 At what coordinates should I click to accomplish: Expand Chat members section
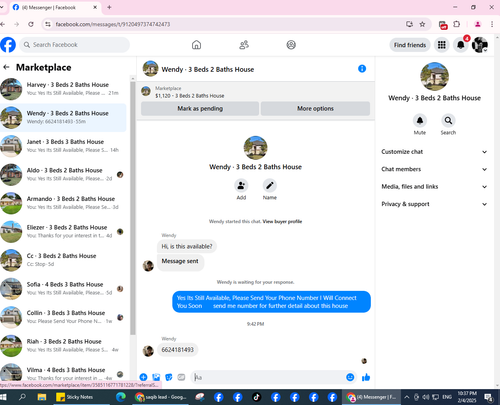(434, 169)
